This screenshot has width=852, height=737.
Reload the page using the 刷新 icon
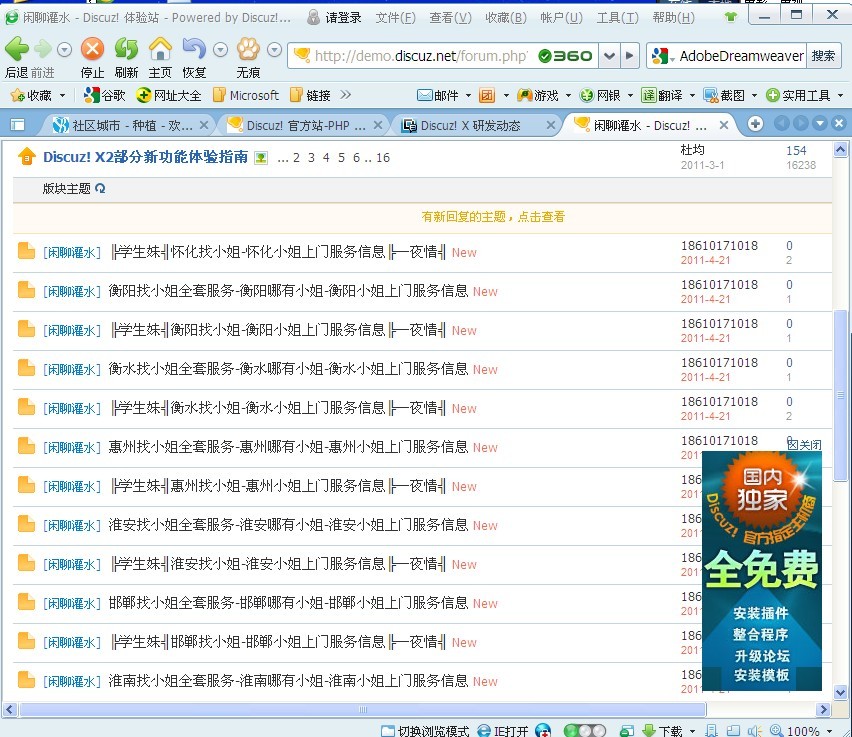[126, 49]
